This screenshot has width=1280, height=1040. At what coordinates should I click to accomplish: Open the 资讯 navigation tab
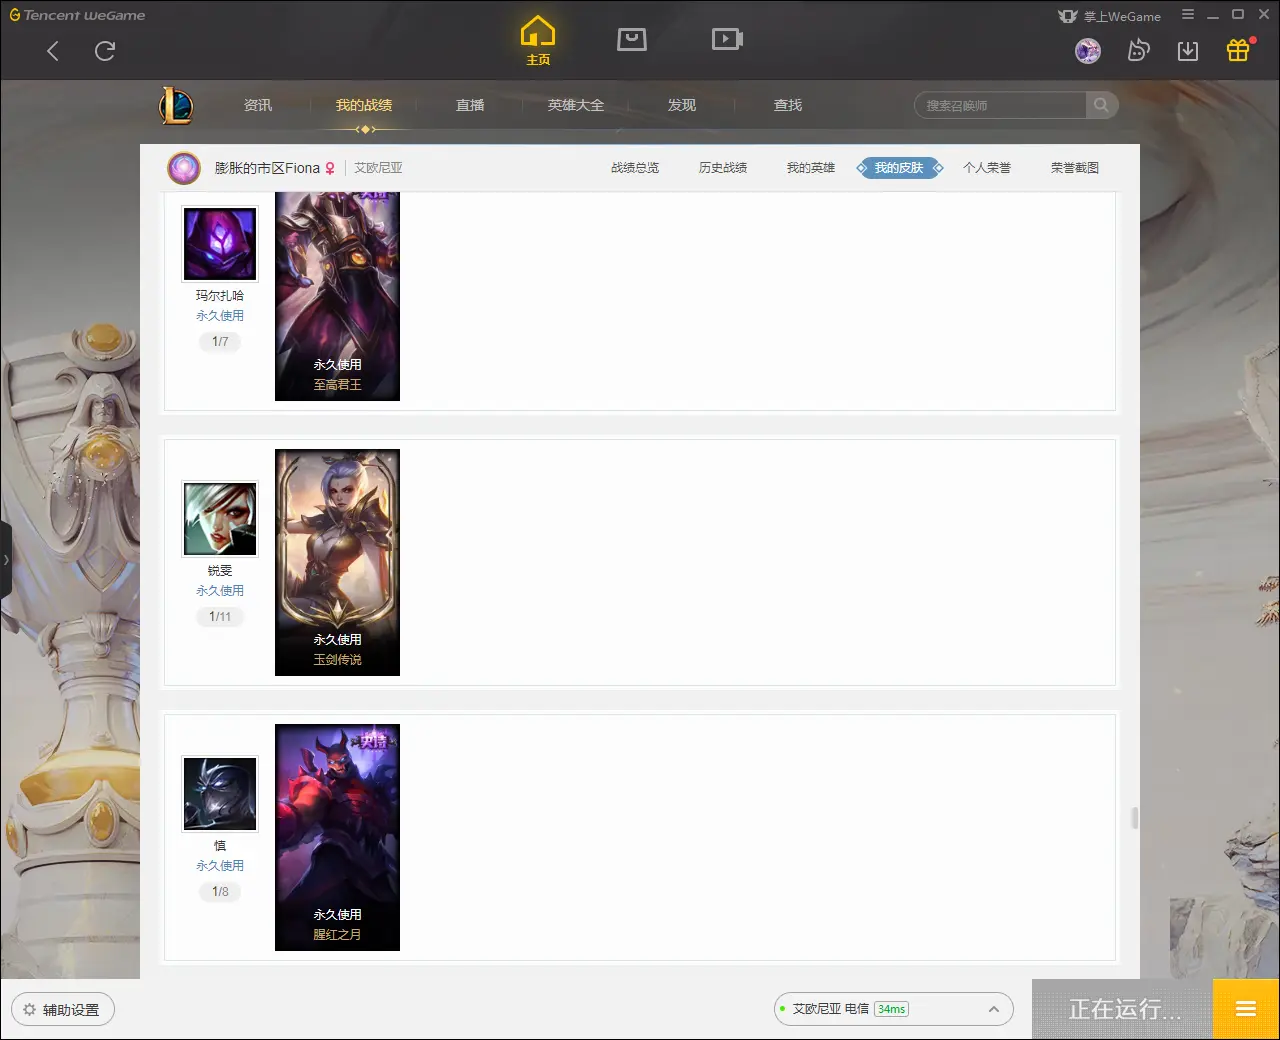click(x=258, y=105)
